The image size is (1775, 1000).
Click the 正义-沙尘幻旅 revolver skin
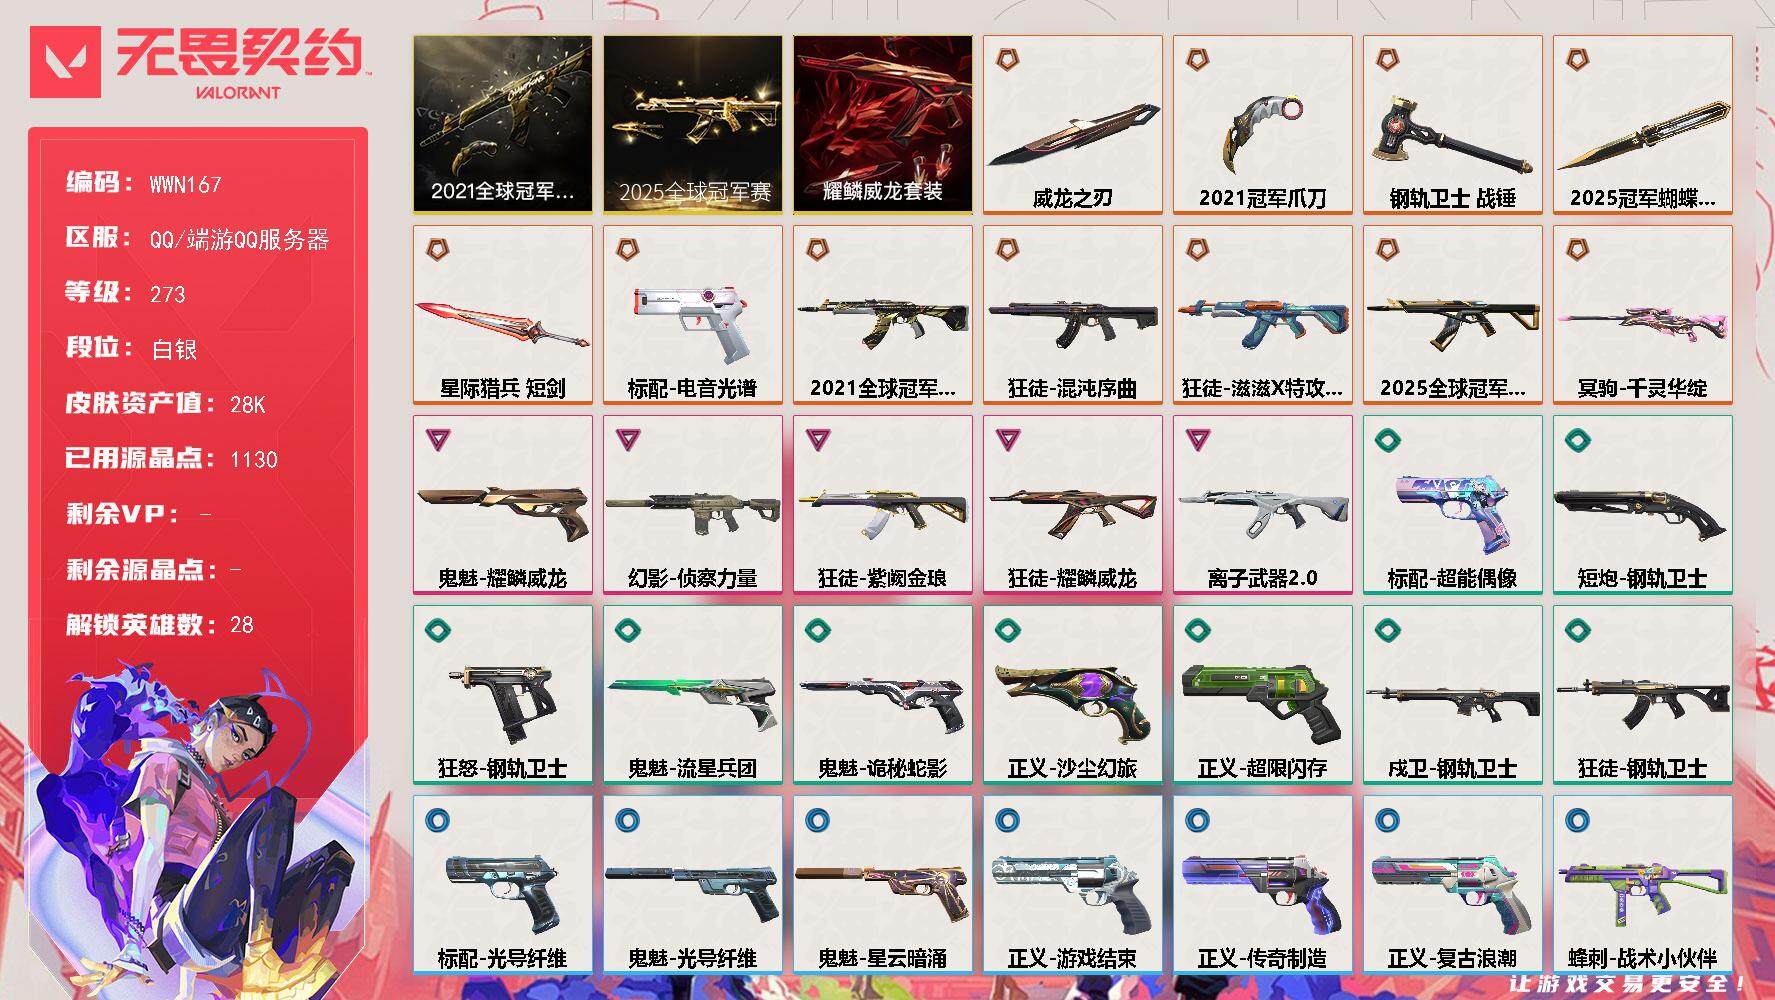pos(1072,695)
